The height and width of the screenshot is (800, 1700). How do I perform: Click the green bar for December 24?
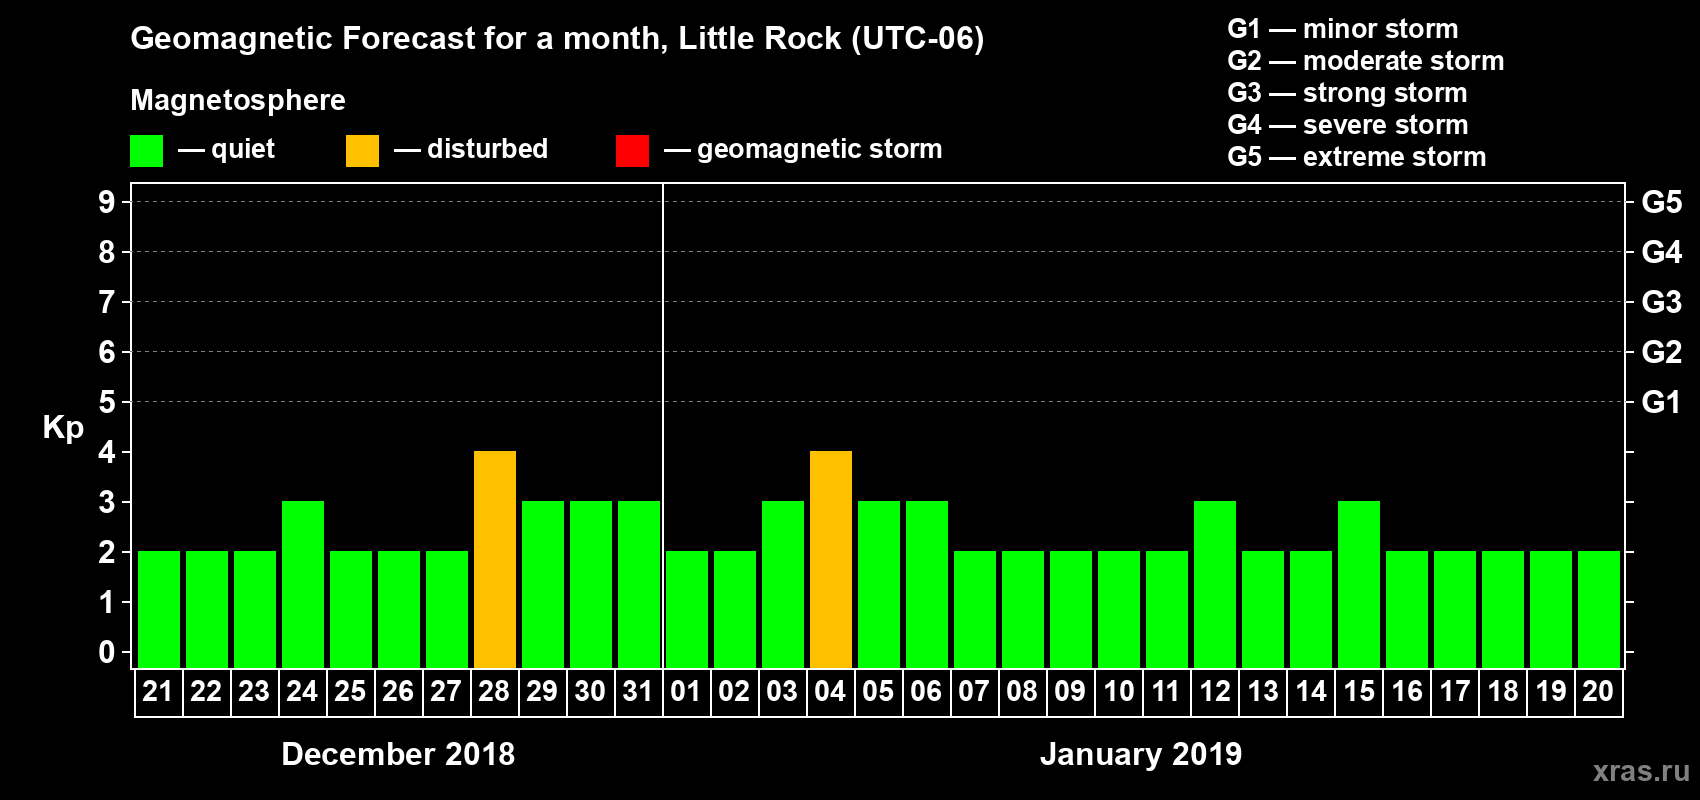click(x=303, y=584)
